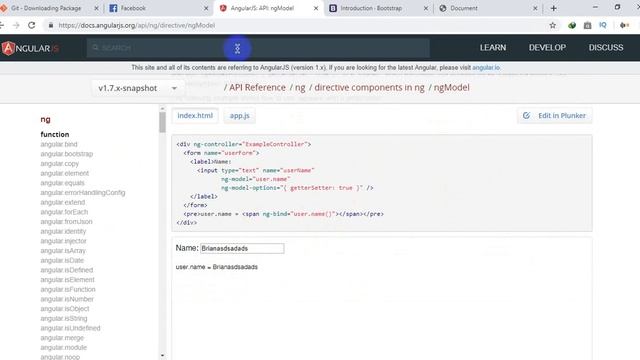Viewport: 640px width, 360px height.
Task: Open angular.isString in sidebar
Action: (64, 319)
